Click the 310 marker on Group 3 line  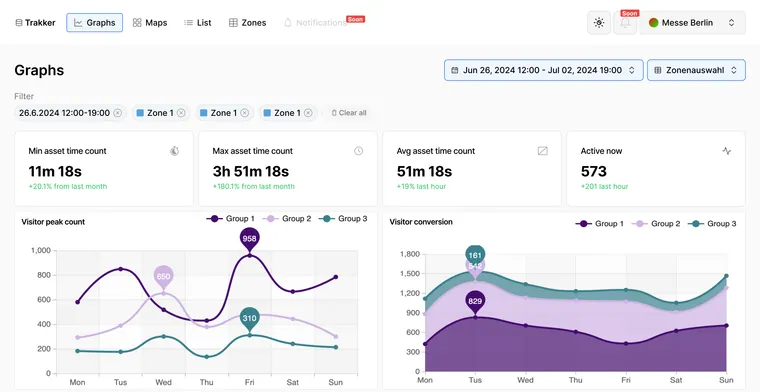pos(250,318)
